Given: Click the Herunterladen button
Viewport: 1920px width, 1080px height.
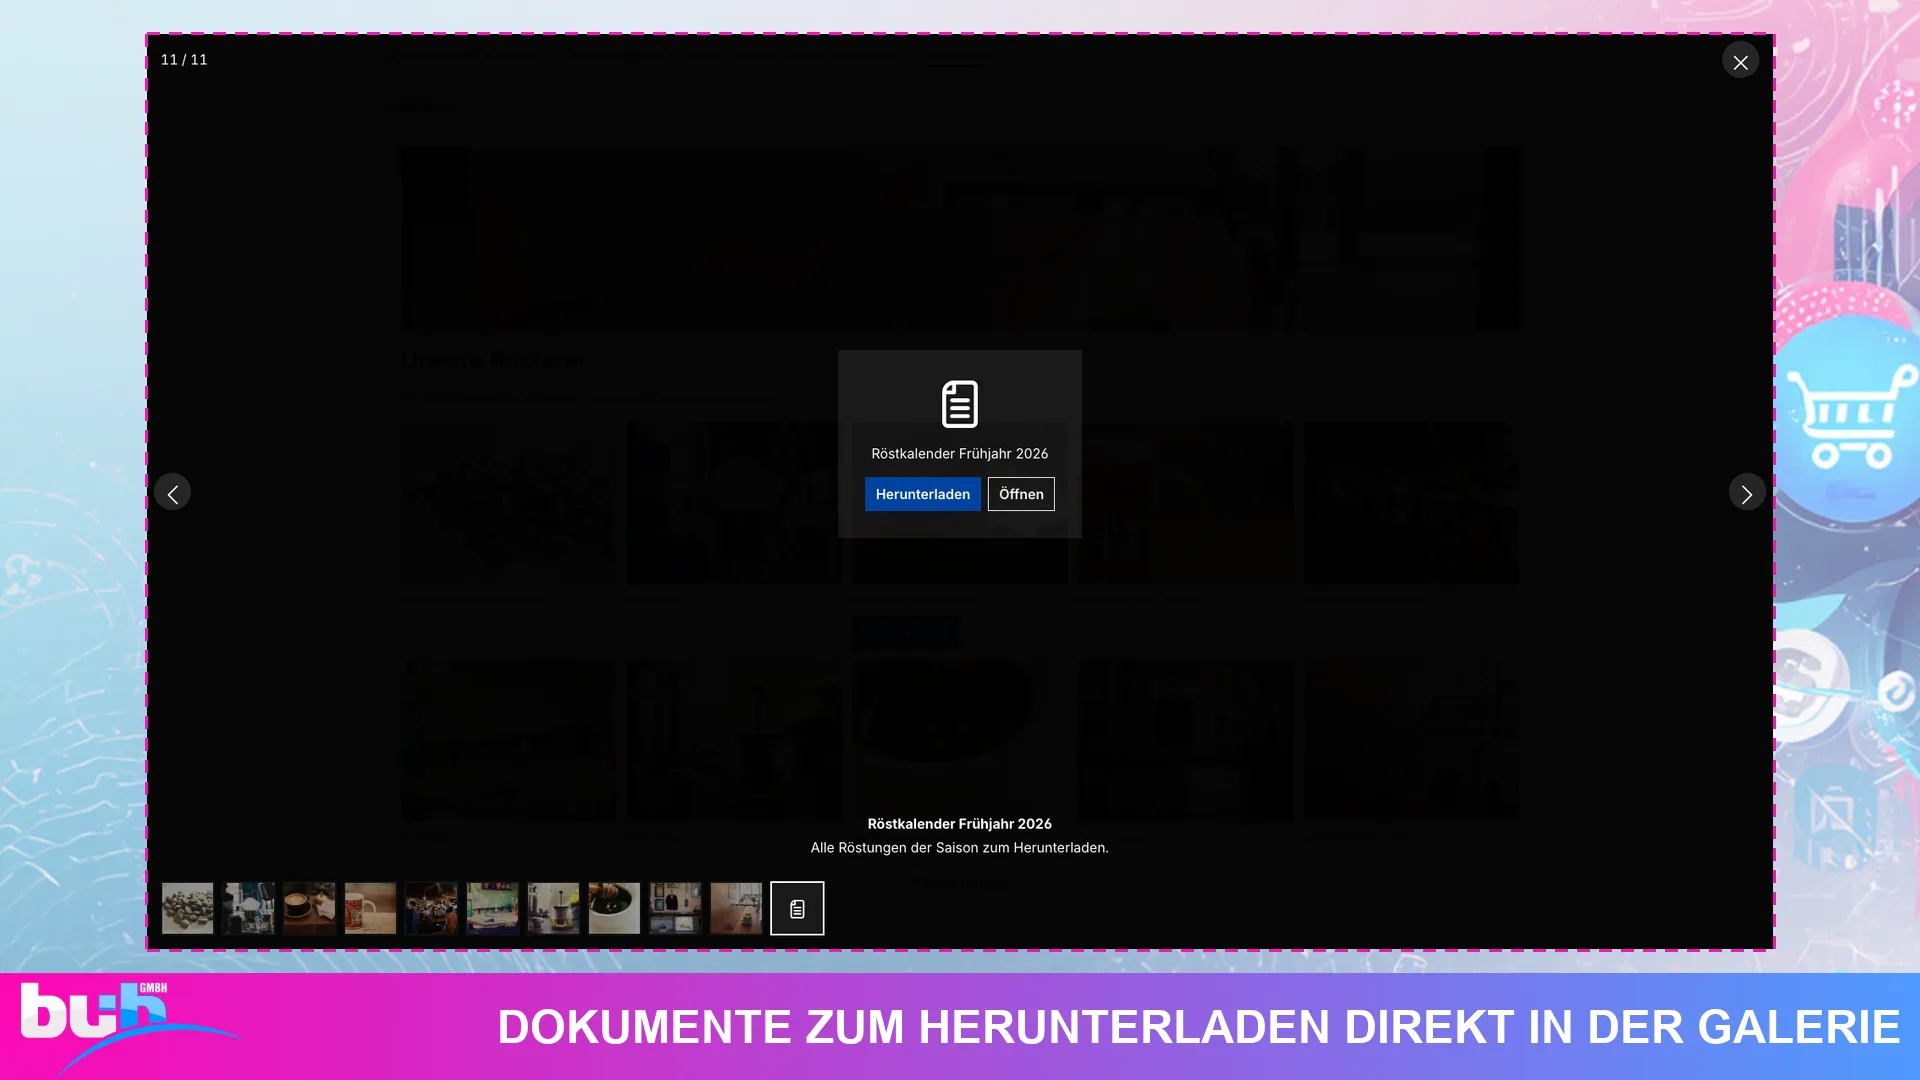Looking at the screenshot, I should [x=922, y=494].
